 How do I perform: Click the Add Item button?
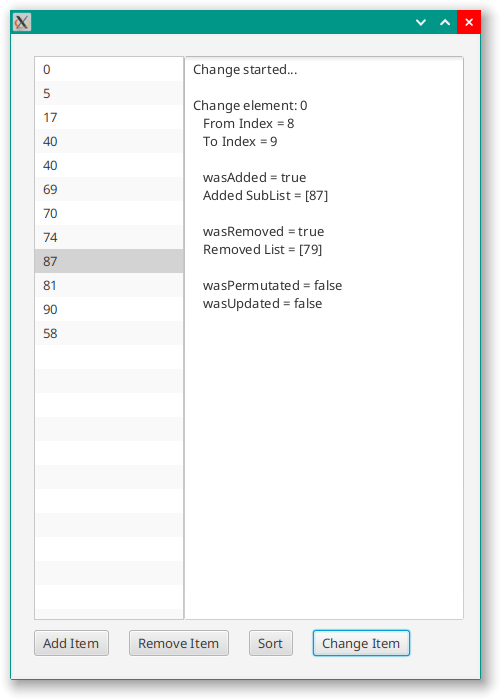[x=71, y=643]
